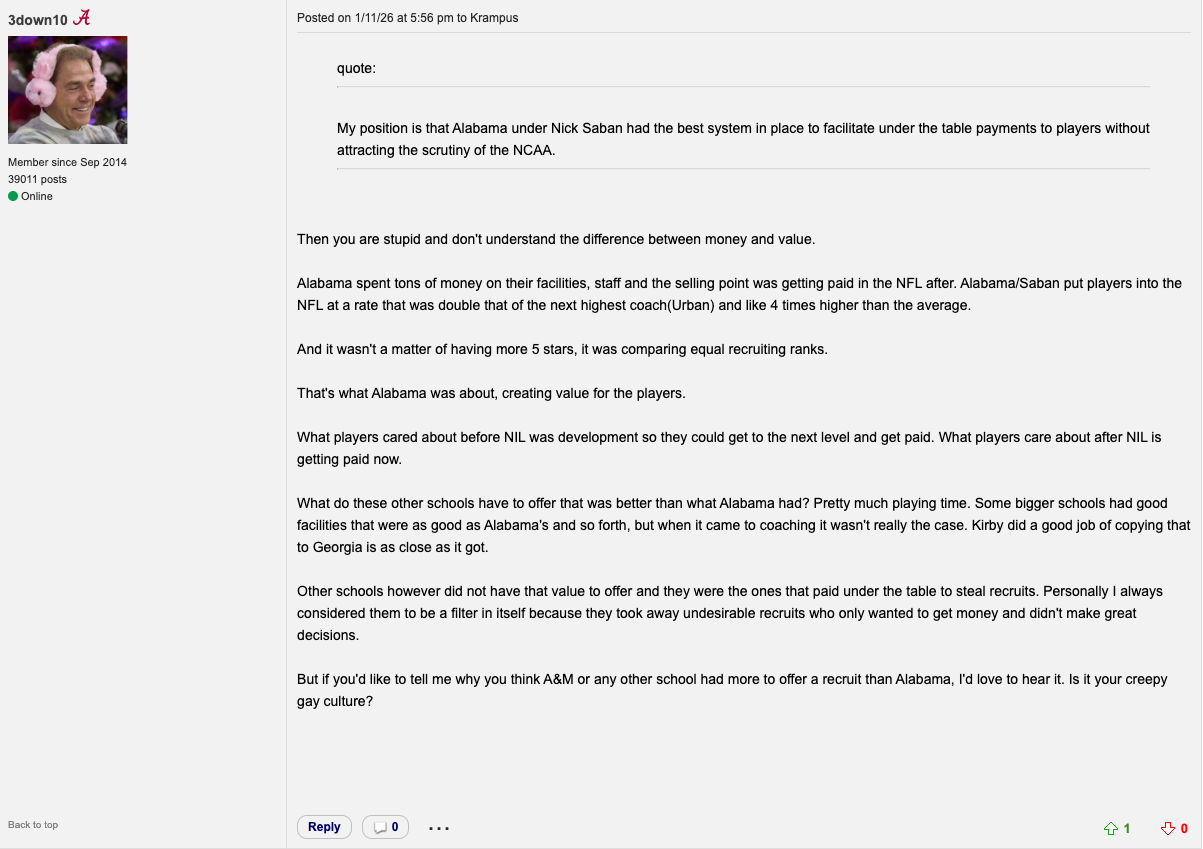
Task: Click the upvote count number 1
Action: coord(1127,828)
